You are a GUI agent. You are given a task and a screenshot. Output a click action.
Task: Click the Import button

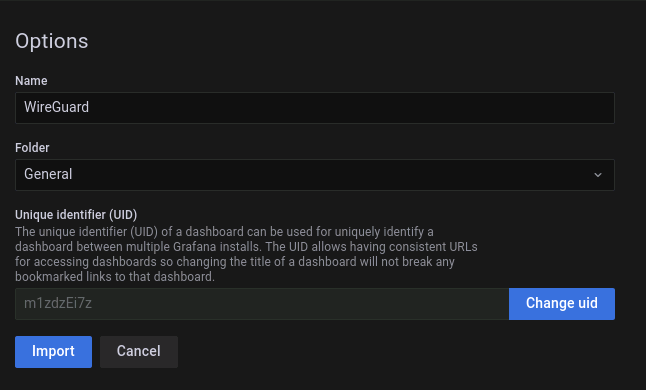(x=54, y=352)
